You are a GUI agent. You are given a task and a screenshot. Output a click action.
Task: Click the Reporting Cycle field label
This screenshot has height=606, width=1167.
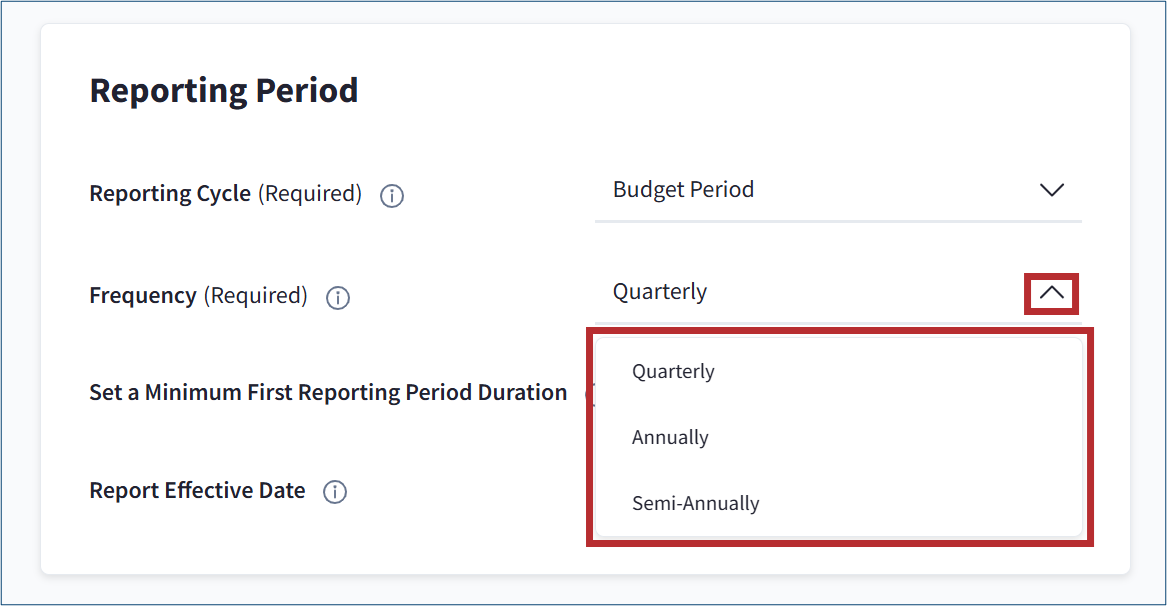170,194
